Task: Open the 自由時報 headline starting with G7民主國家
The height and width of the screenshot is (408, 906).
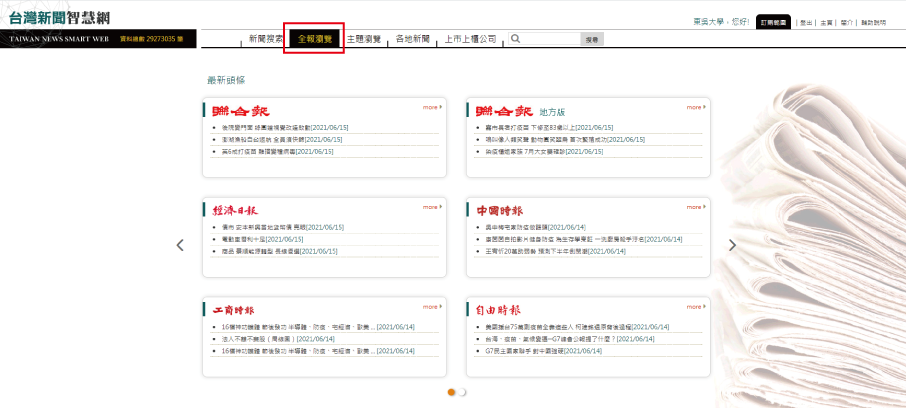Action: point(543,351)
